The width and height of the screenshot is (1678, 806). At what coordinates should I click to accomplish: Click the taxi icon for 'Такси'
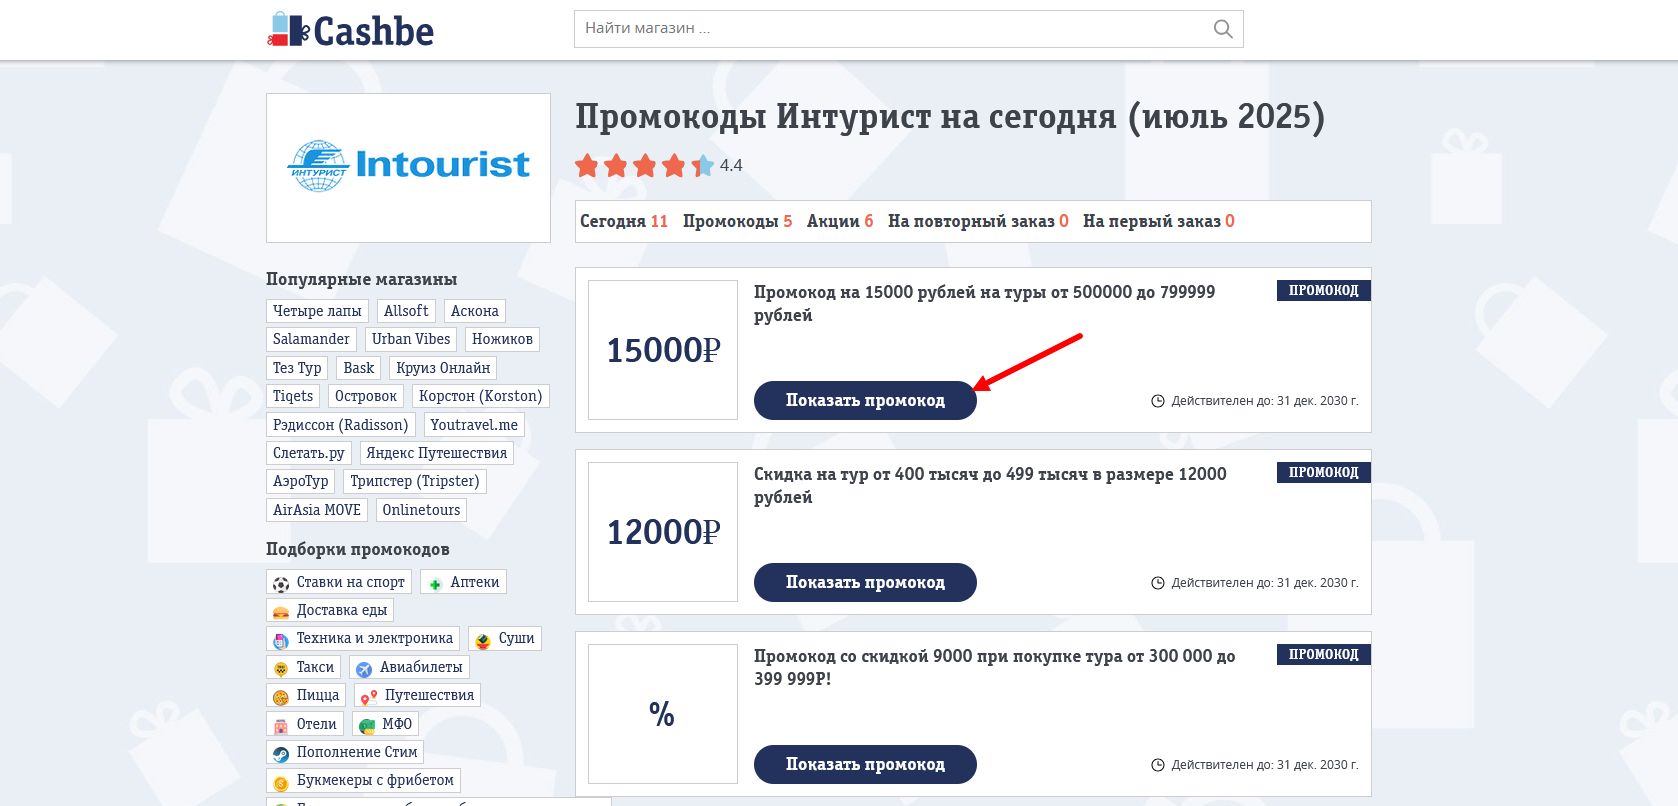(x=281, y=669)
